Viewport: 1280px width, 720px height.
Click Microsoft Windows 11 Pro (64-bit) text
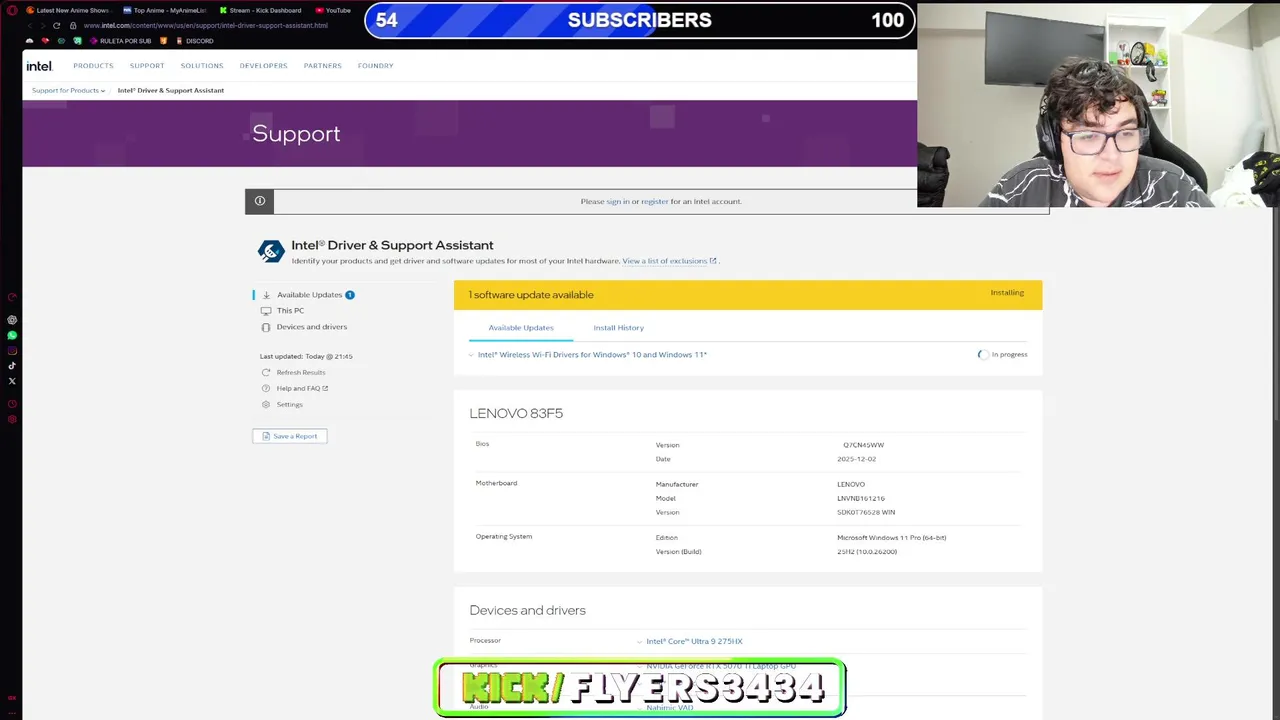click(891, 538)
